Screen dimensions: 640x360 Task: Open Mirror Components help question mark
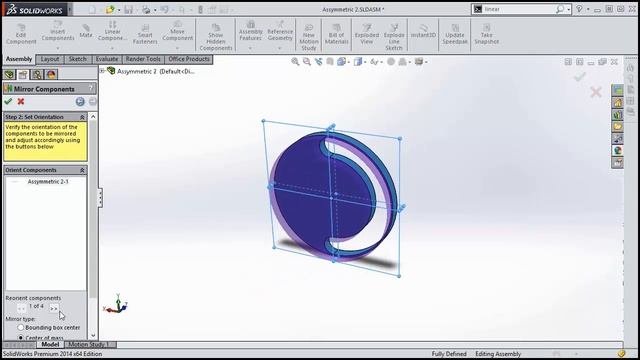(91, 87)
